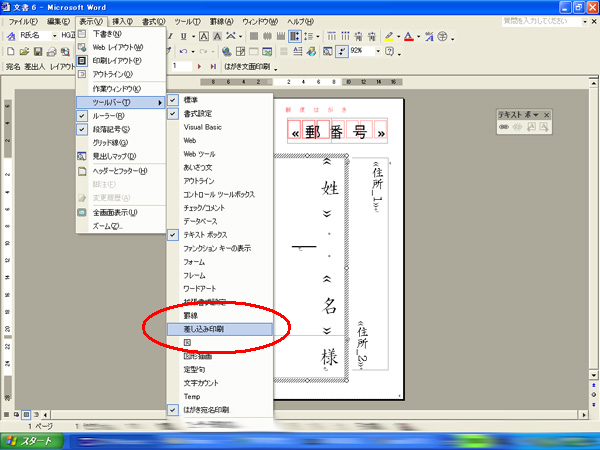Click the はがき文面印刷 button
The height and width of the screenshot is (450, 600).
pos(247,67)
